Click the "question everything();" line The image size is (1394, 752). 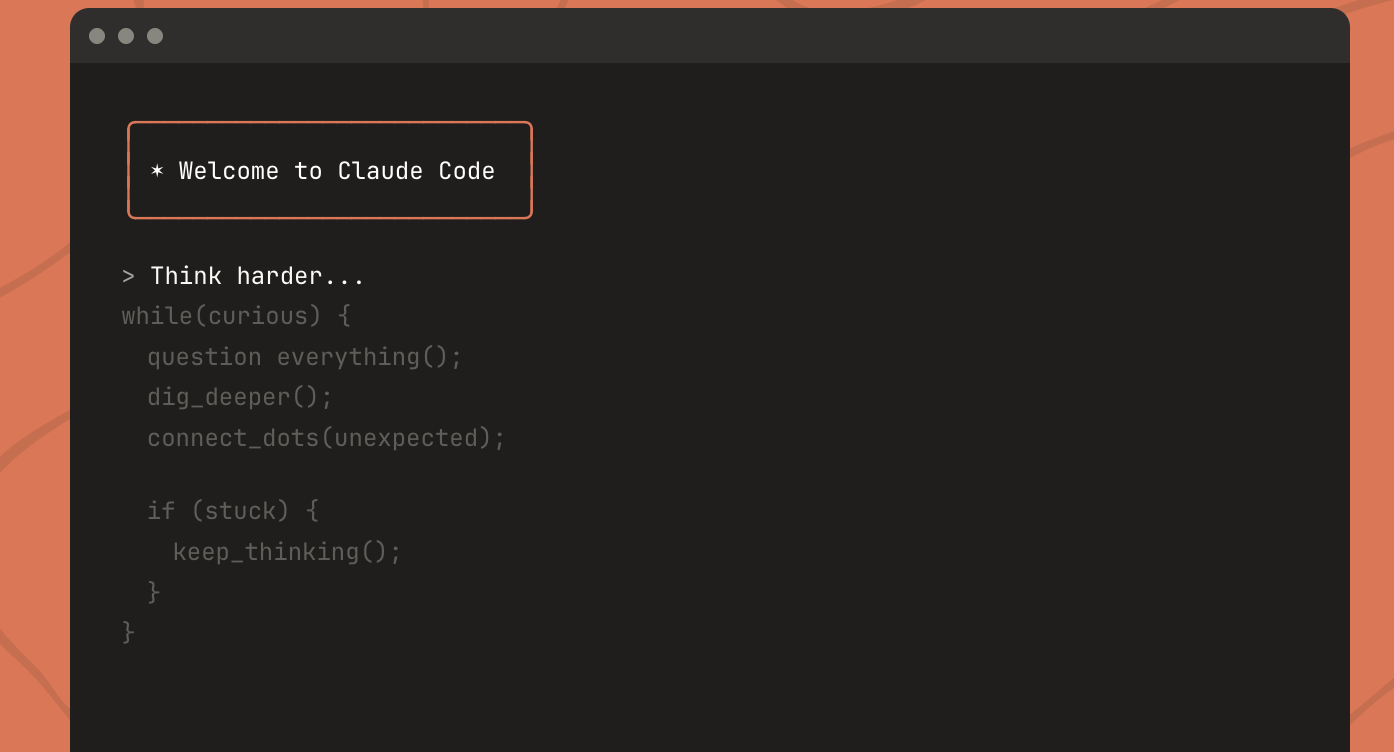click(305, 357)
